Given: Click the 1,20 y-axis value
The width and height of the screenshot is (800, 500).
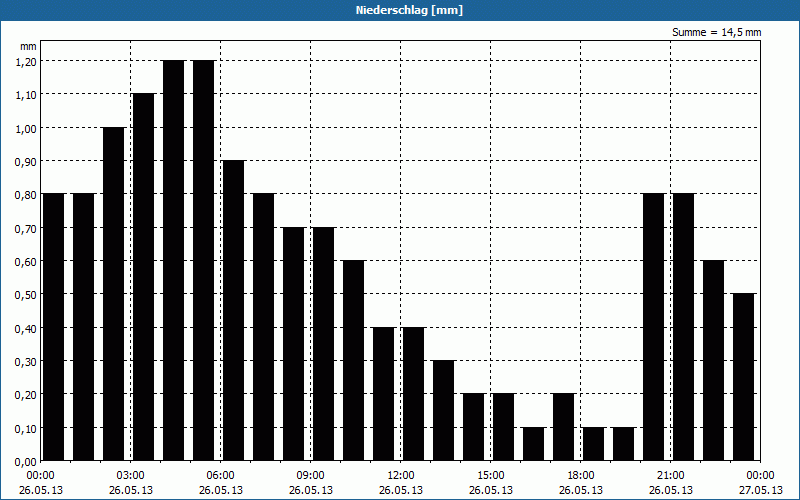Looking at the screenshot, I should pyautogui.click(x=26, y=61).
